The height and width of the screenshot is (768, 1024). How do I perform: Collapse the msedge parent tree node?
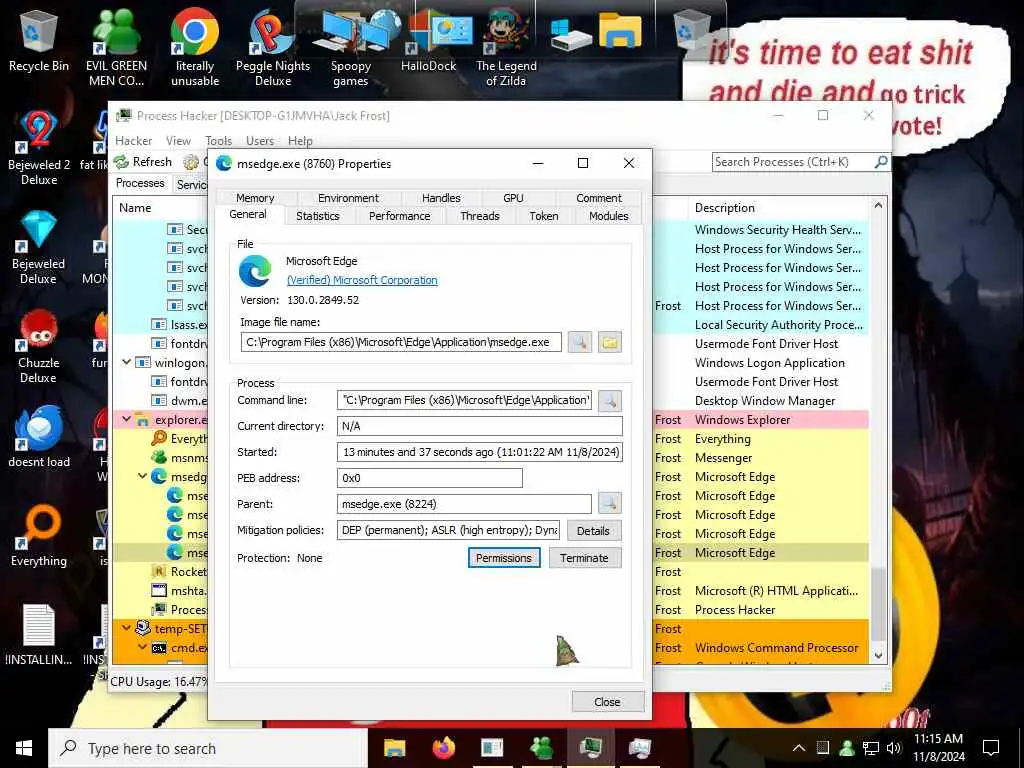(x=142, y=476)
